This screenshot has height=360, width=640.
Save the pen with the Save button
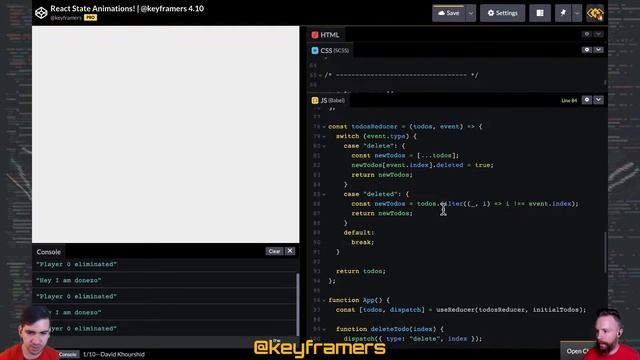click(448, 13)
